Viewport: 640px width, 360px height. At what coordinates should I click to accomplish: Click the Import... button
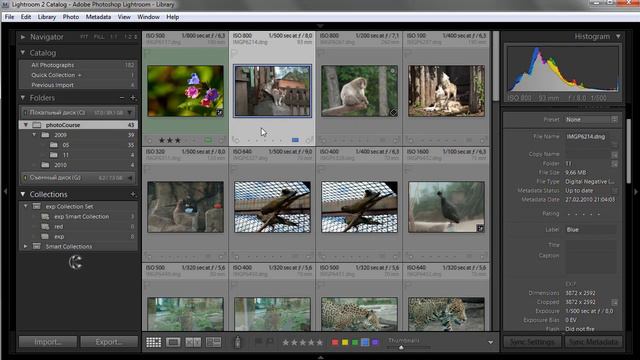point(48,342)
